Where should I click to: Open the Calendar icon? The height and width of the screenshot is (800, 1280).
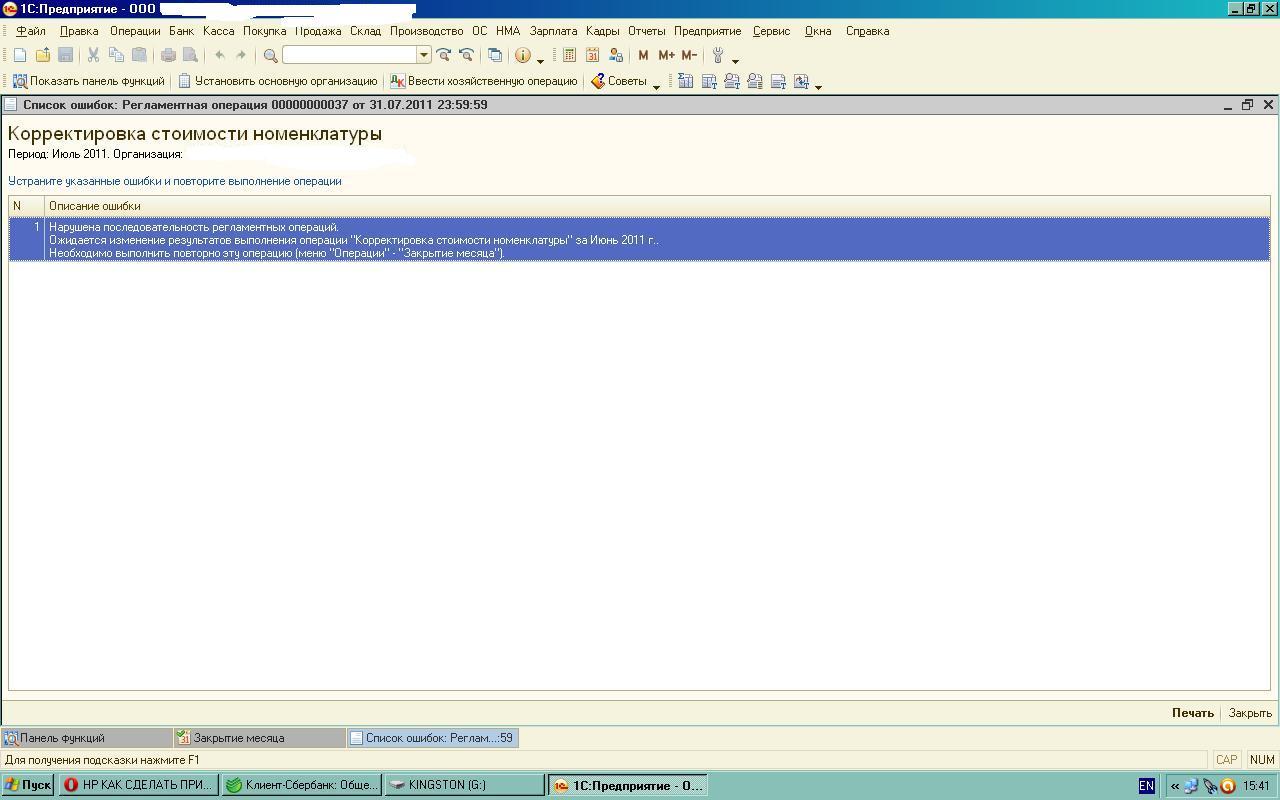pos(592,55)
